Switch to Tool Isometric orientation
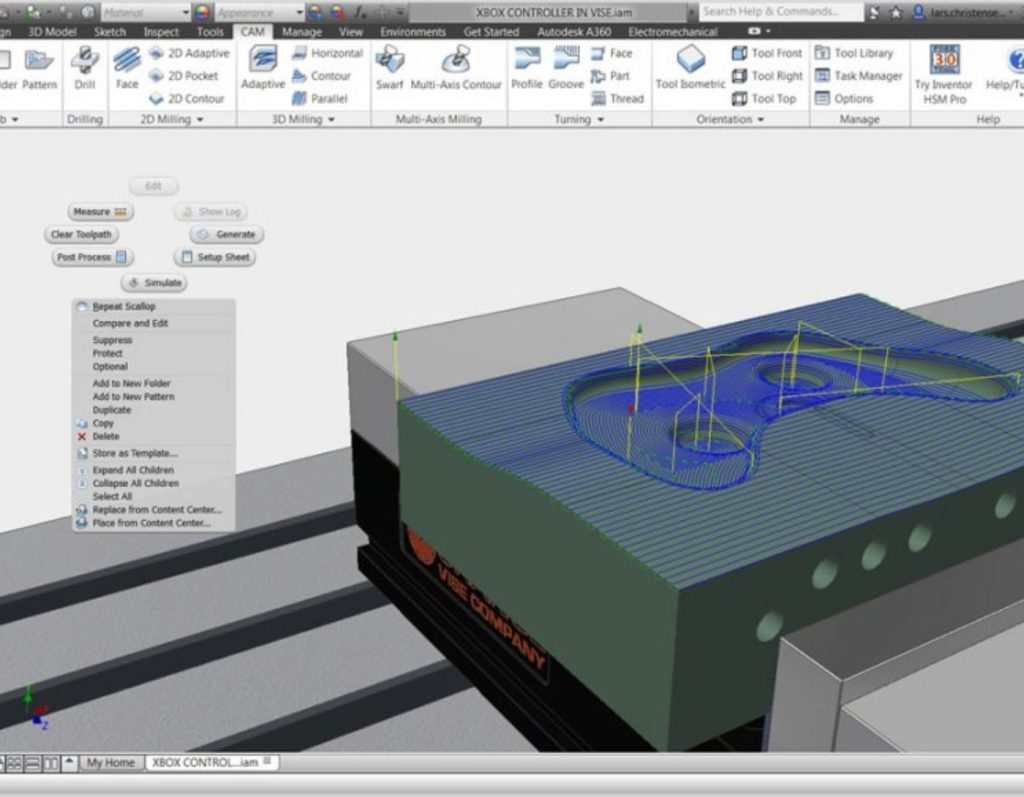The width and height of the screenshot is (1024, 797). pyautogui.click(x=690, y=68)
